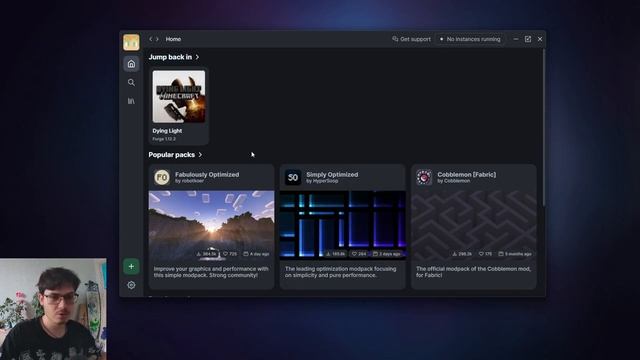
Task: Click the Dying Light instance name
Action: (x=167, y=131)
